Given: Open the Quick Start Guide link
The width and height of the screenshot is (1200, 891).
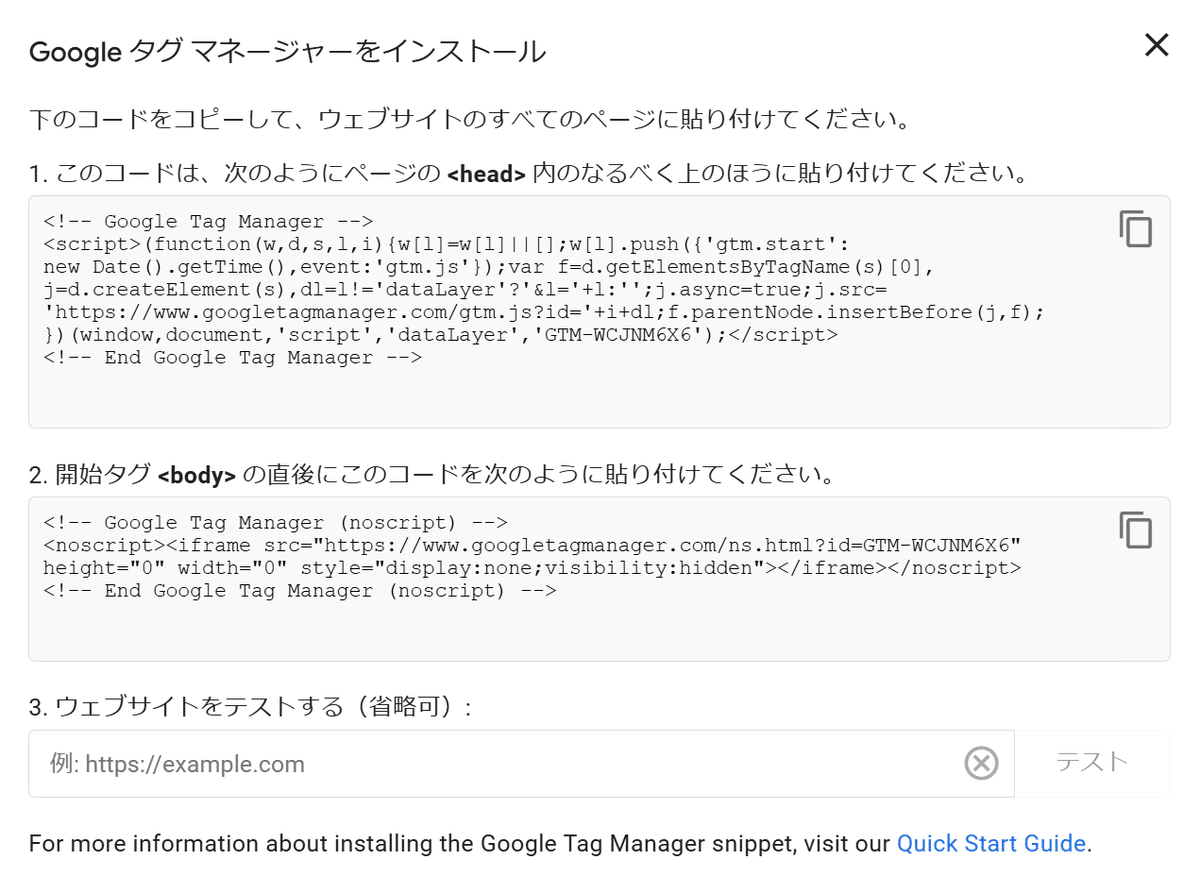Looking at the screenshot, I should click(991, 843).
